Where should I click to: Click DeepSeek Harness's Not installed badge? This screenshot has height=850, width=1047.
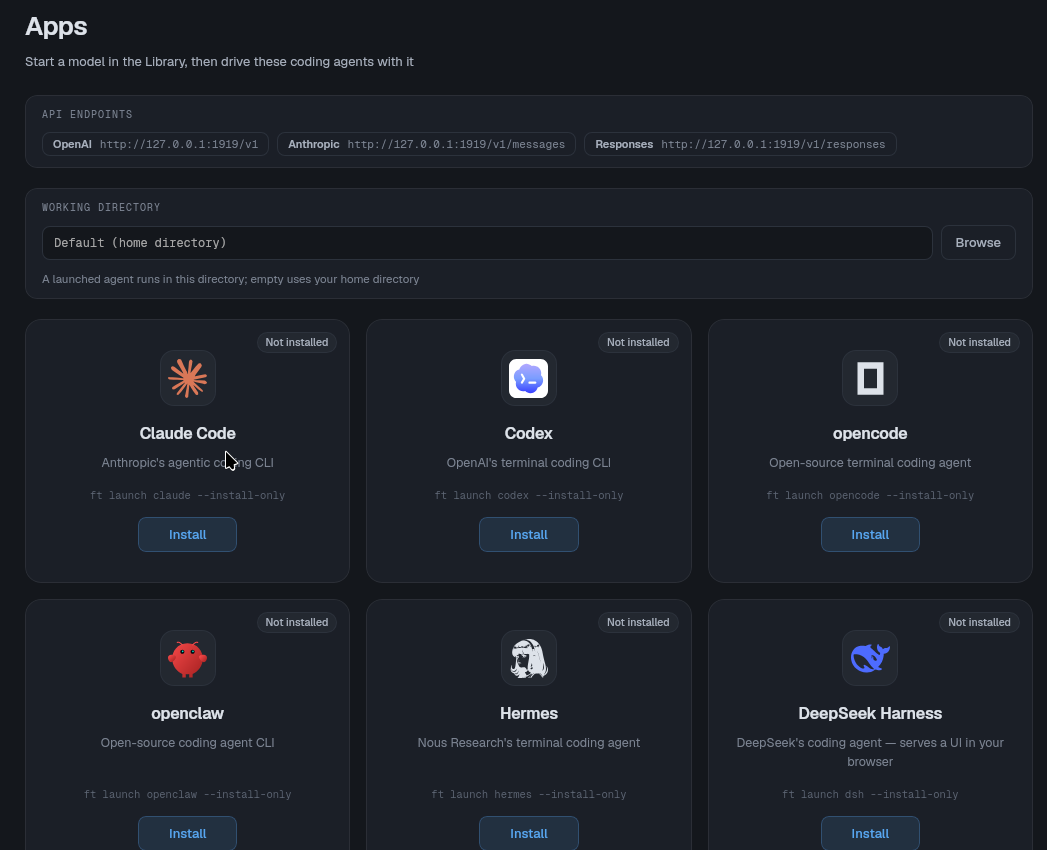[979, 622]
